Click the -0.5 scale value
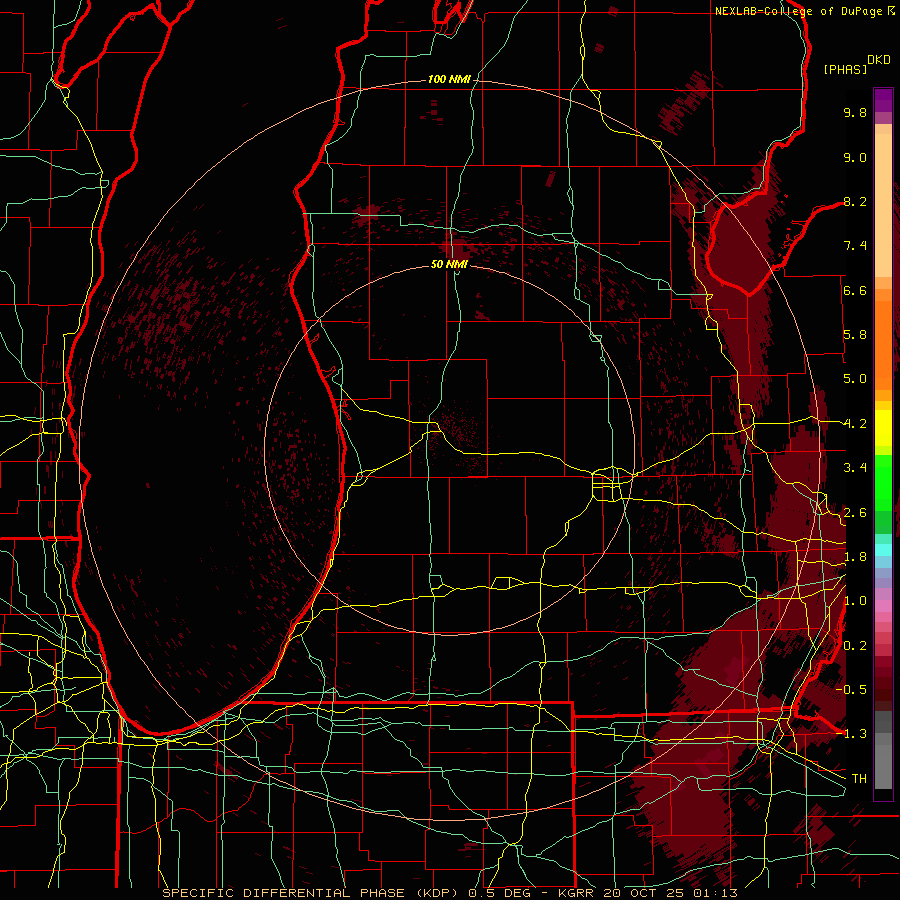The height and width of the screenshot is (900, 900). click(851, 690)
